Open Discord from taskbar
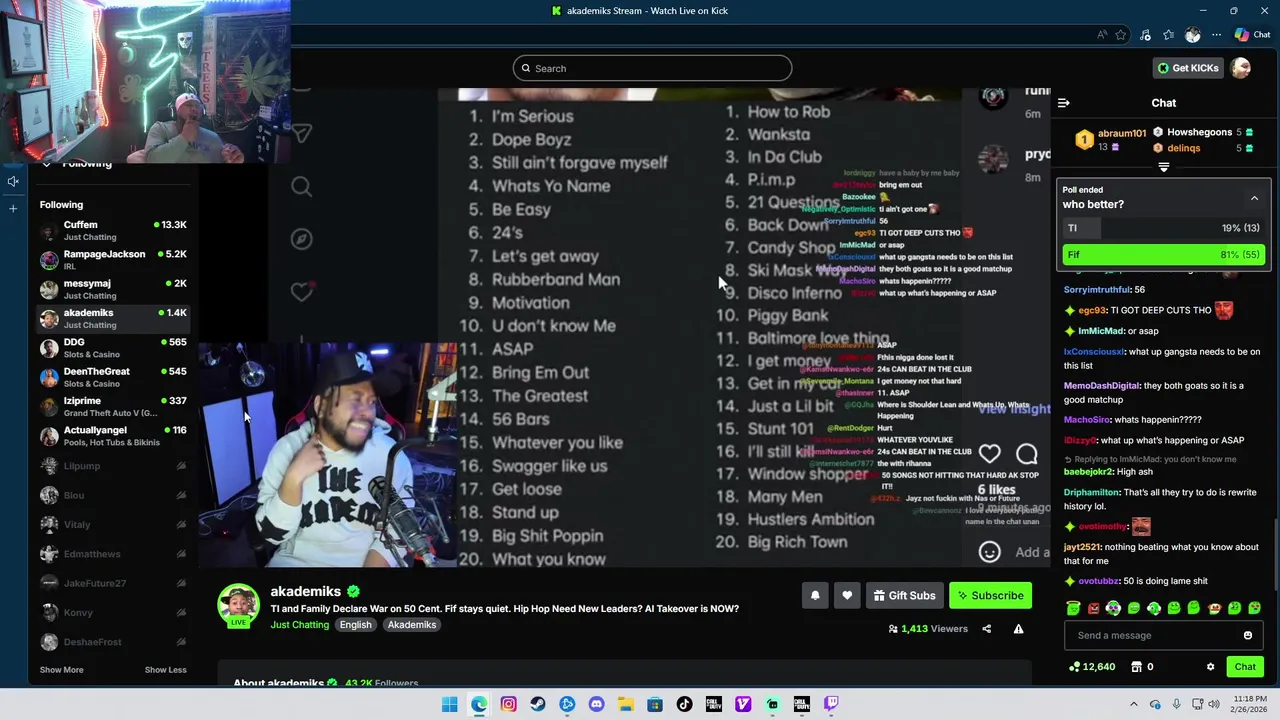 (x=596, y=704)
